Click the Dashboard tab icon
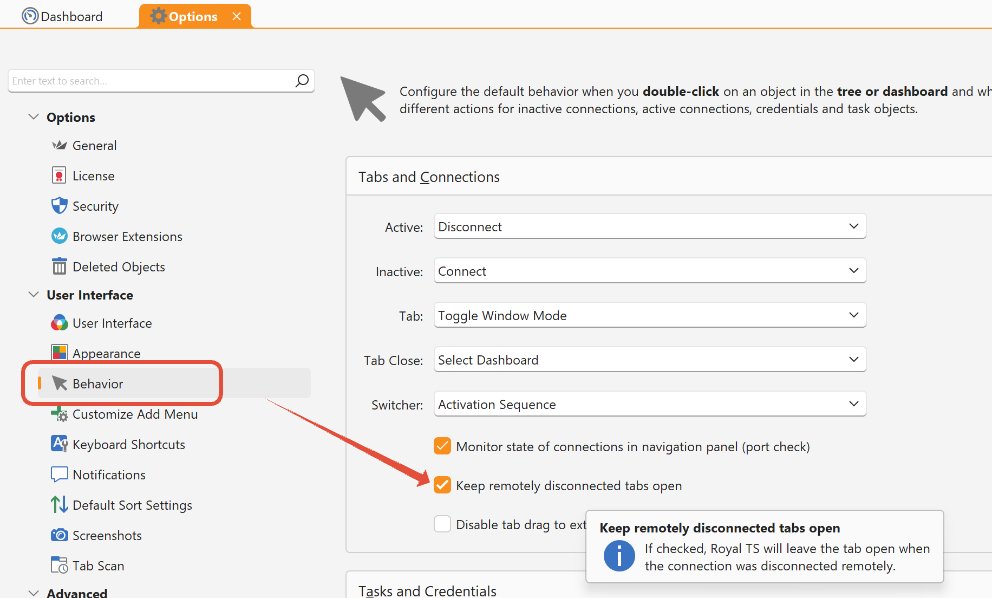This screenshot has width=992, height=598. coord(30,16)
